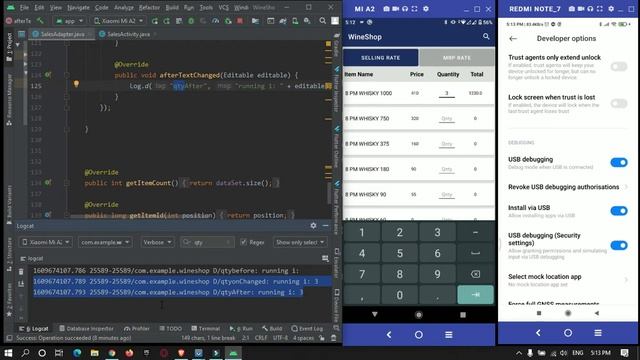The image size is (640, 360).
Task: Go back from Developer options arrow
Action: (513, 38)
